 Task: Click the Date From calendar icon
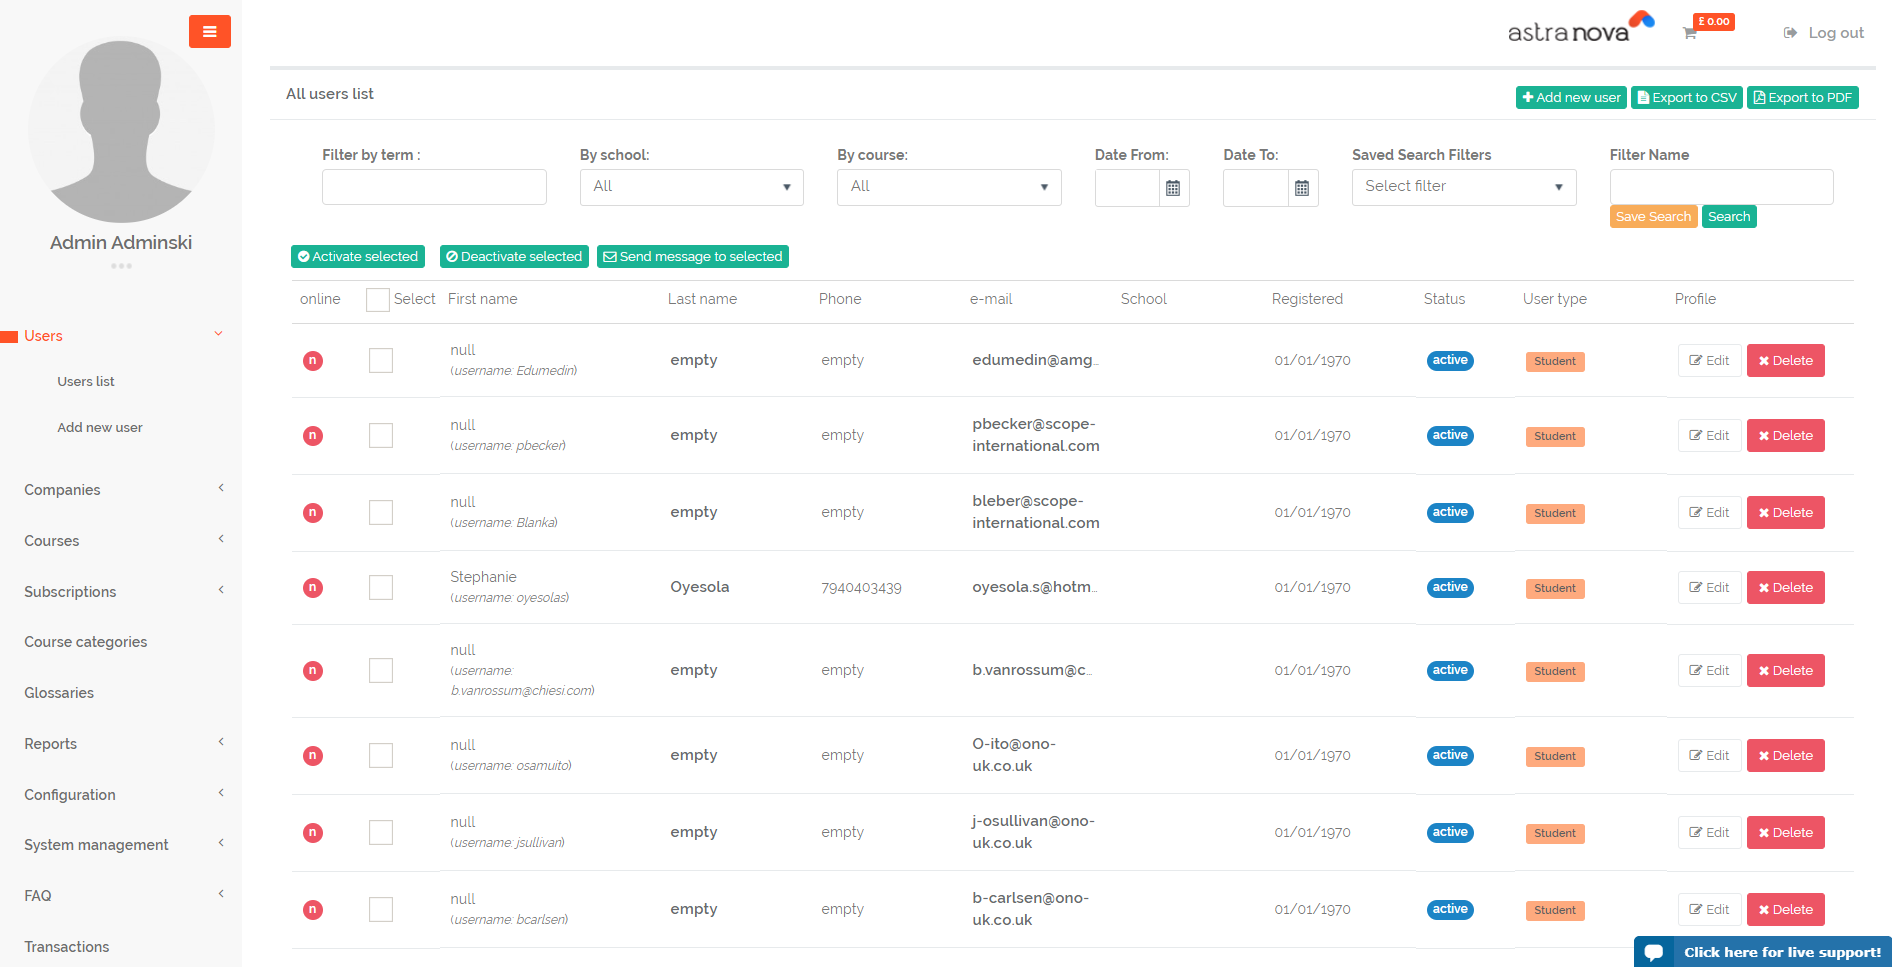pos(1173,188)
